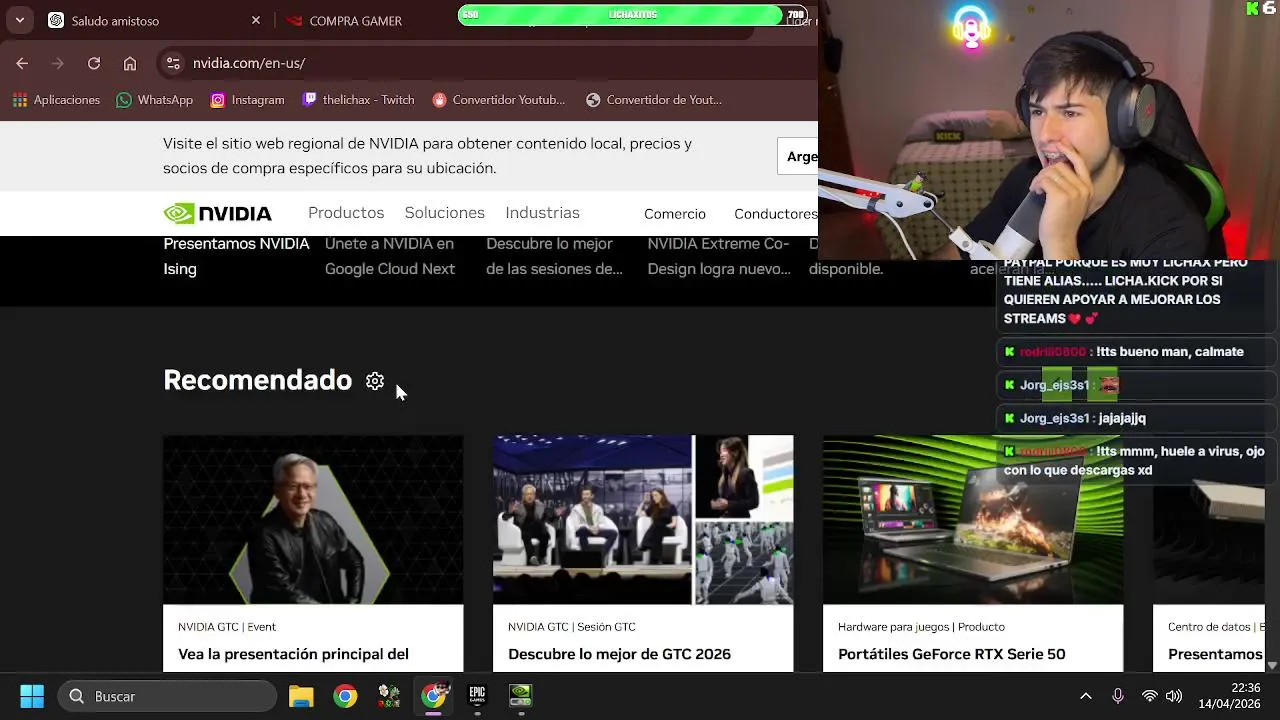Viewport: 1280px width, 720px height.
Task: Click 'Hardware para juegos | Producto' label
Action: point(921,627)
